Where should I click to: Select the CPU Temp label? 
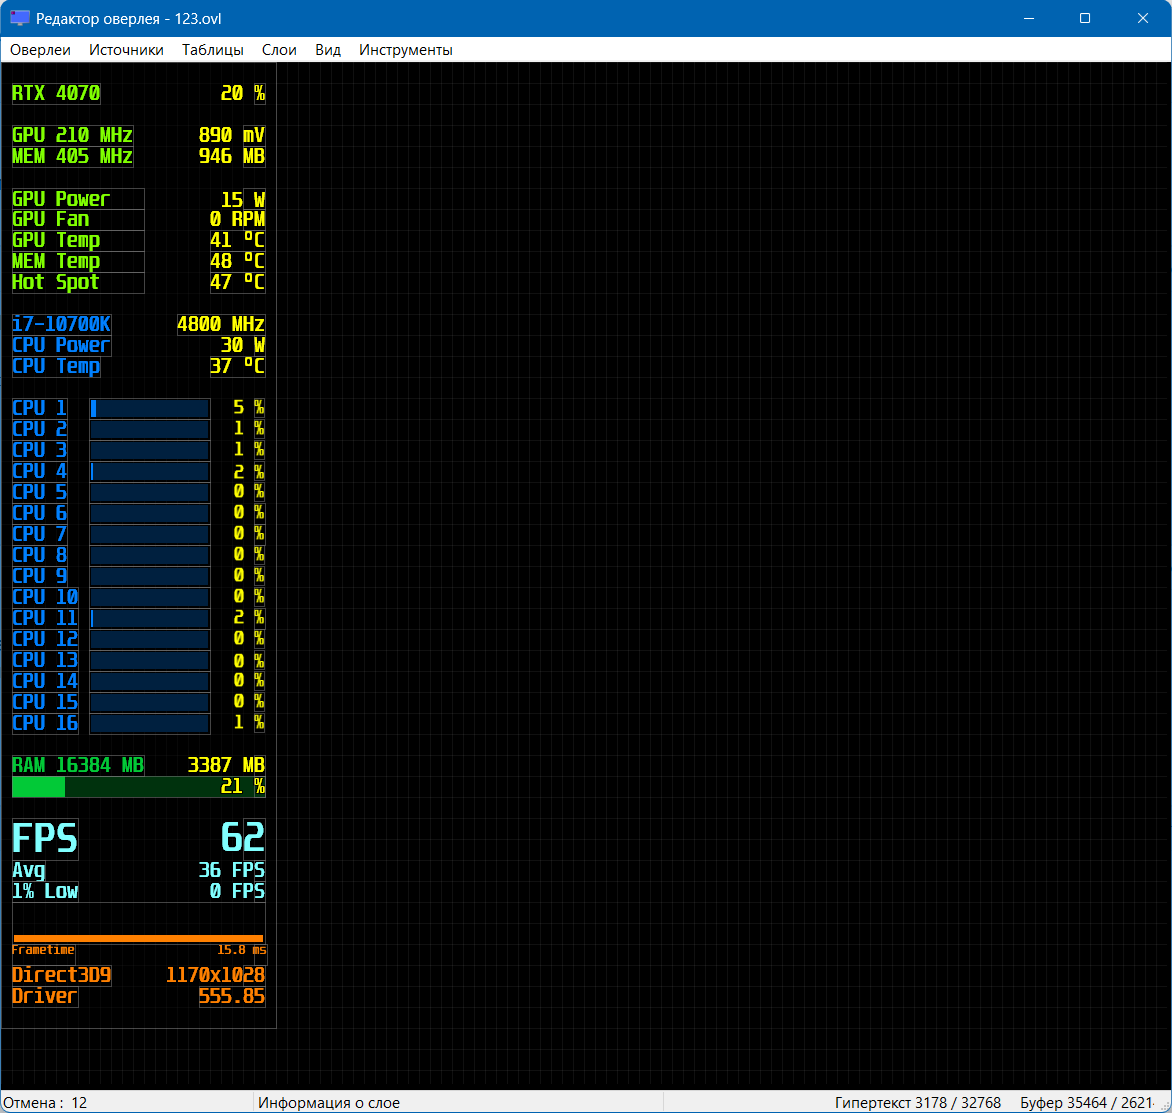[56, 366]
